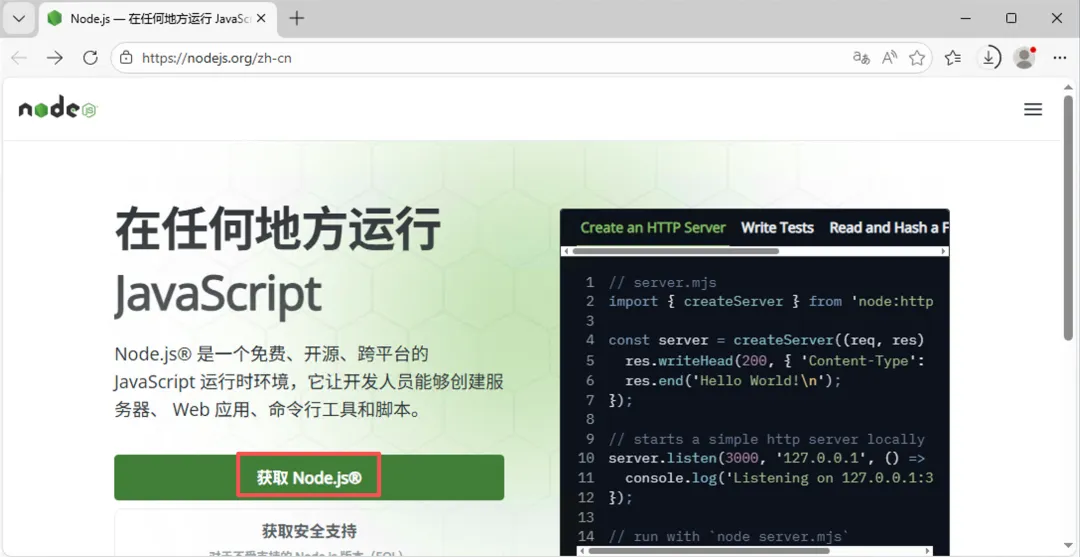Maximize the browser window
This screenshot has height=557, width=1080.
(x=1011, y=19)
